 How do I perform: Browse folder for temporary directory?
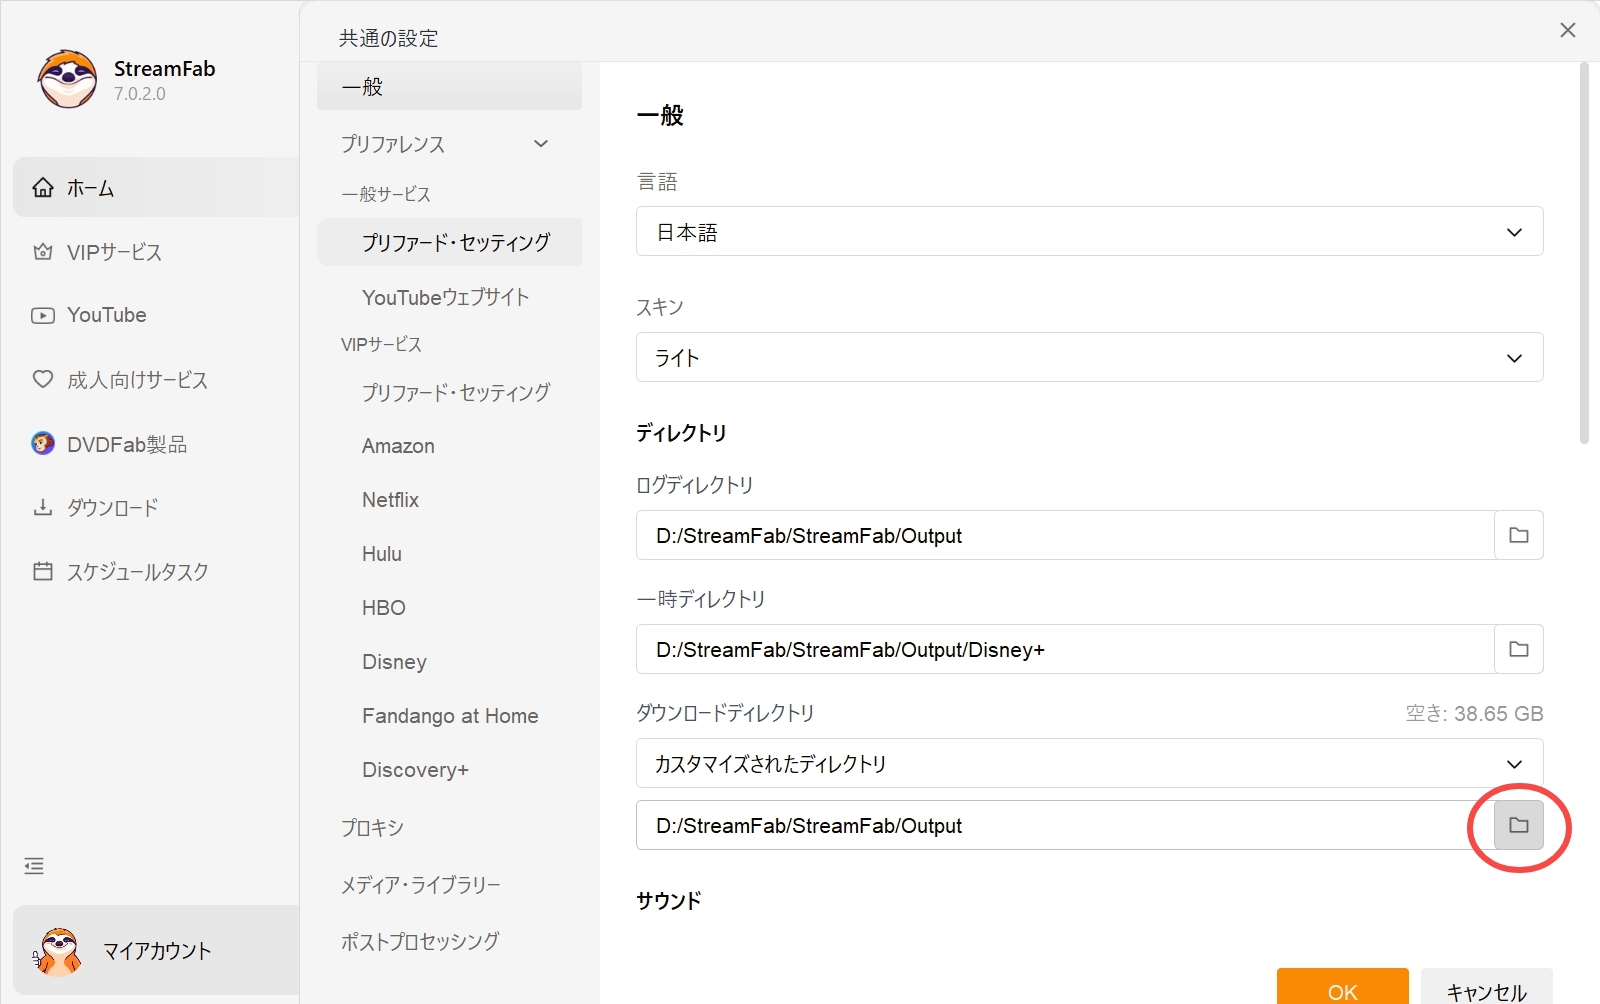[x=1518, y=649]
